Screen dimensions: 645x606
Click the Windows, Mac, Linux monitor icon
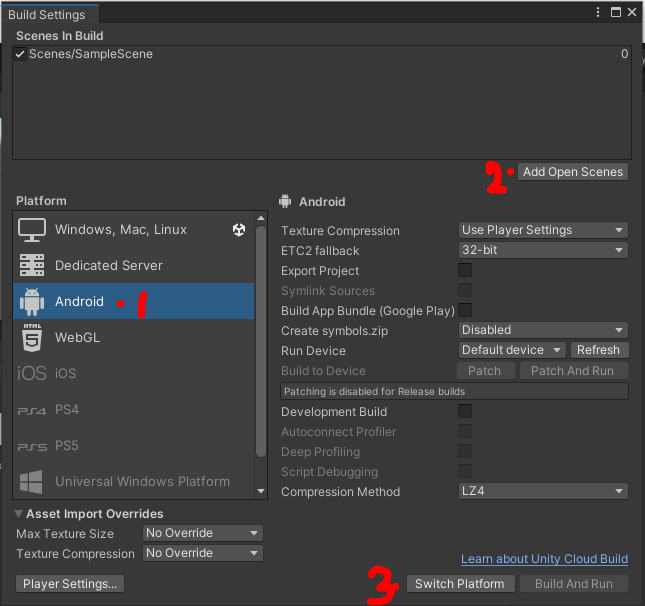point(32,230)
